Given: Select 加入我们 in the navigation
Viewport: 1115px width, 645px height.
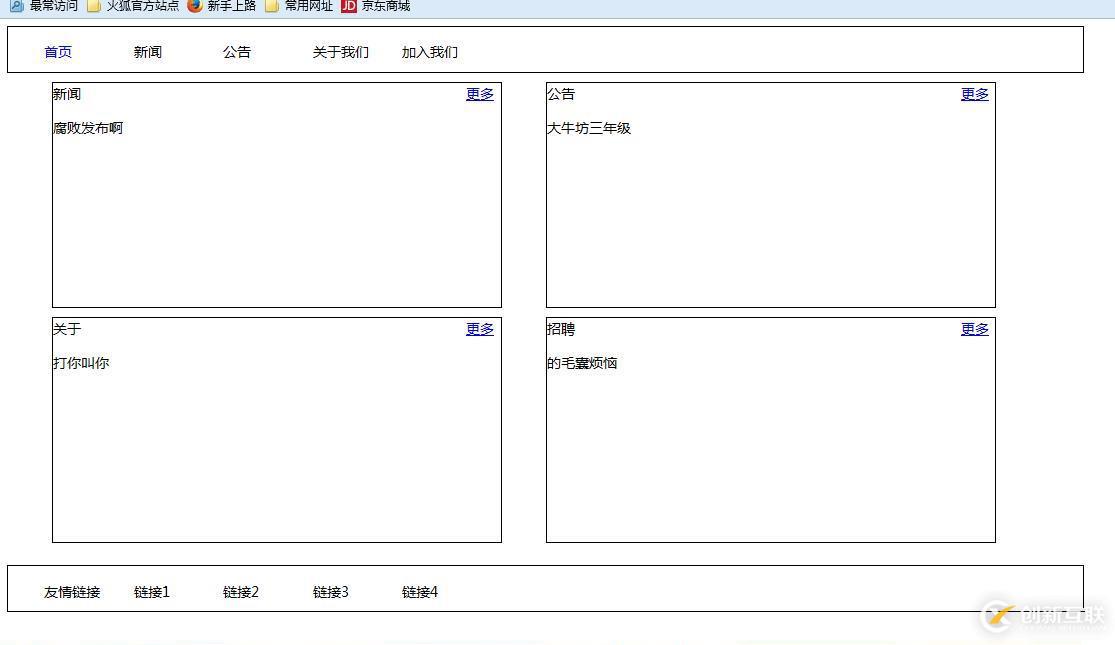Looking at the screenshot, I should click(x=430, y=52).
